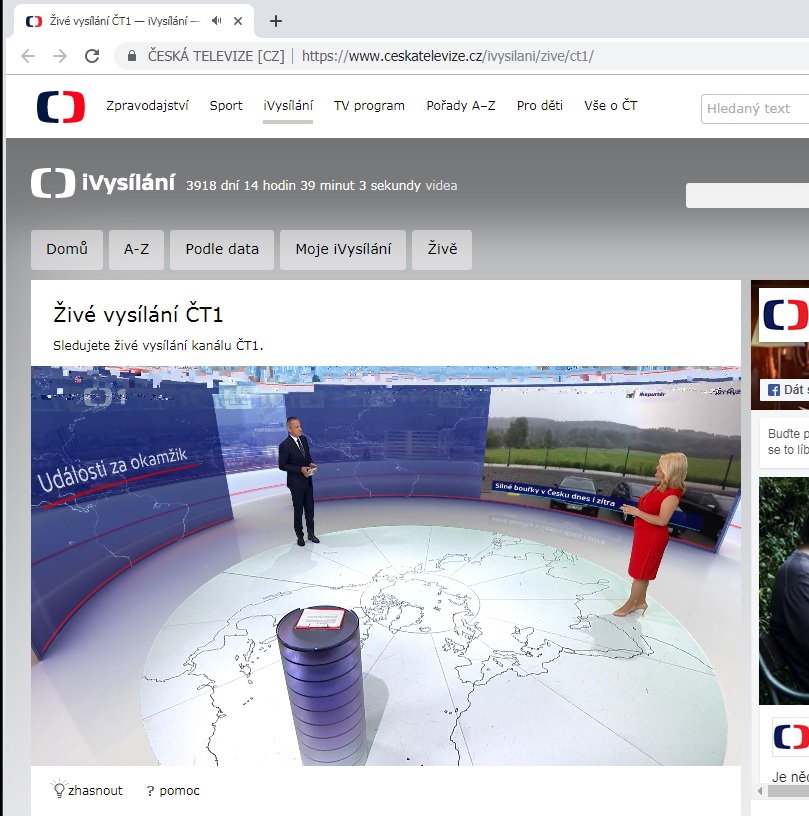This screenshot has height=816, width=809.
Task: Click the live ČT1 video player
Action: coord(385,565)
